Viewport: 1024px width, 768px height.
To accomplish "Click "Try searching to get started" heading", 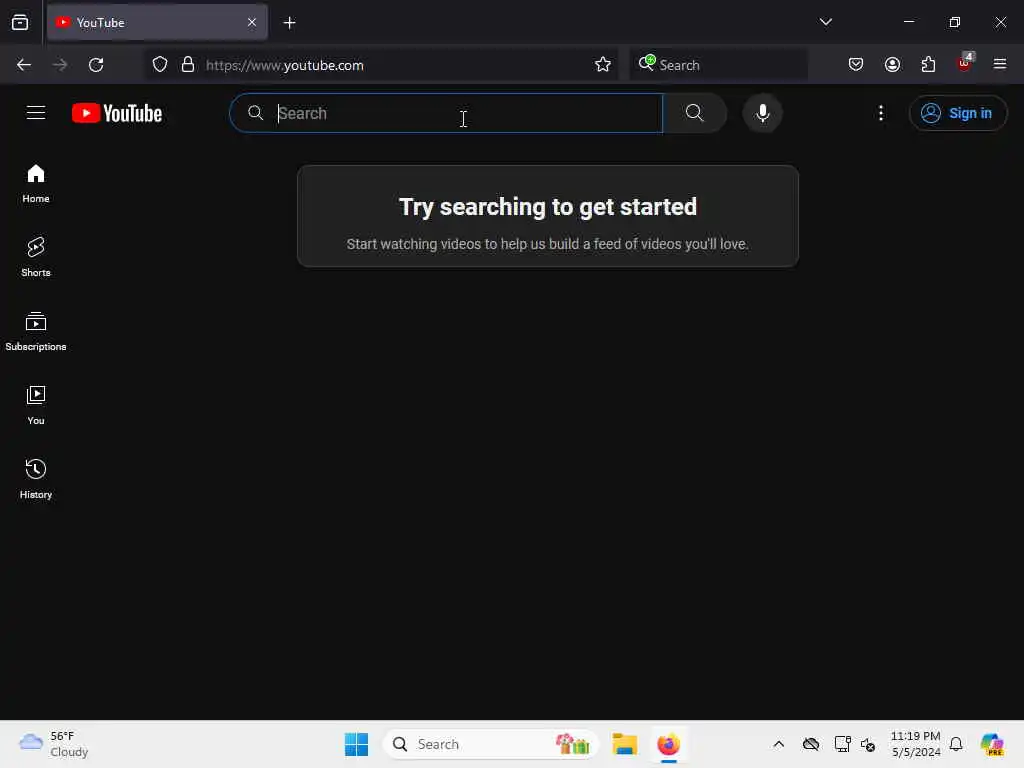I will [x=548, y=207].
